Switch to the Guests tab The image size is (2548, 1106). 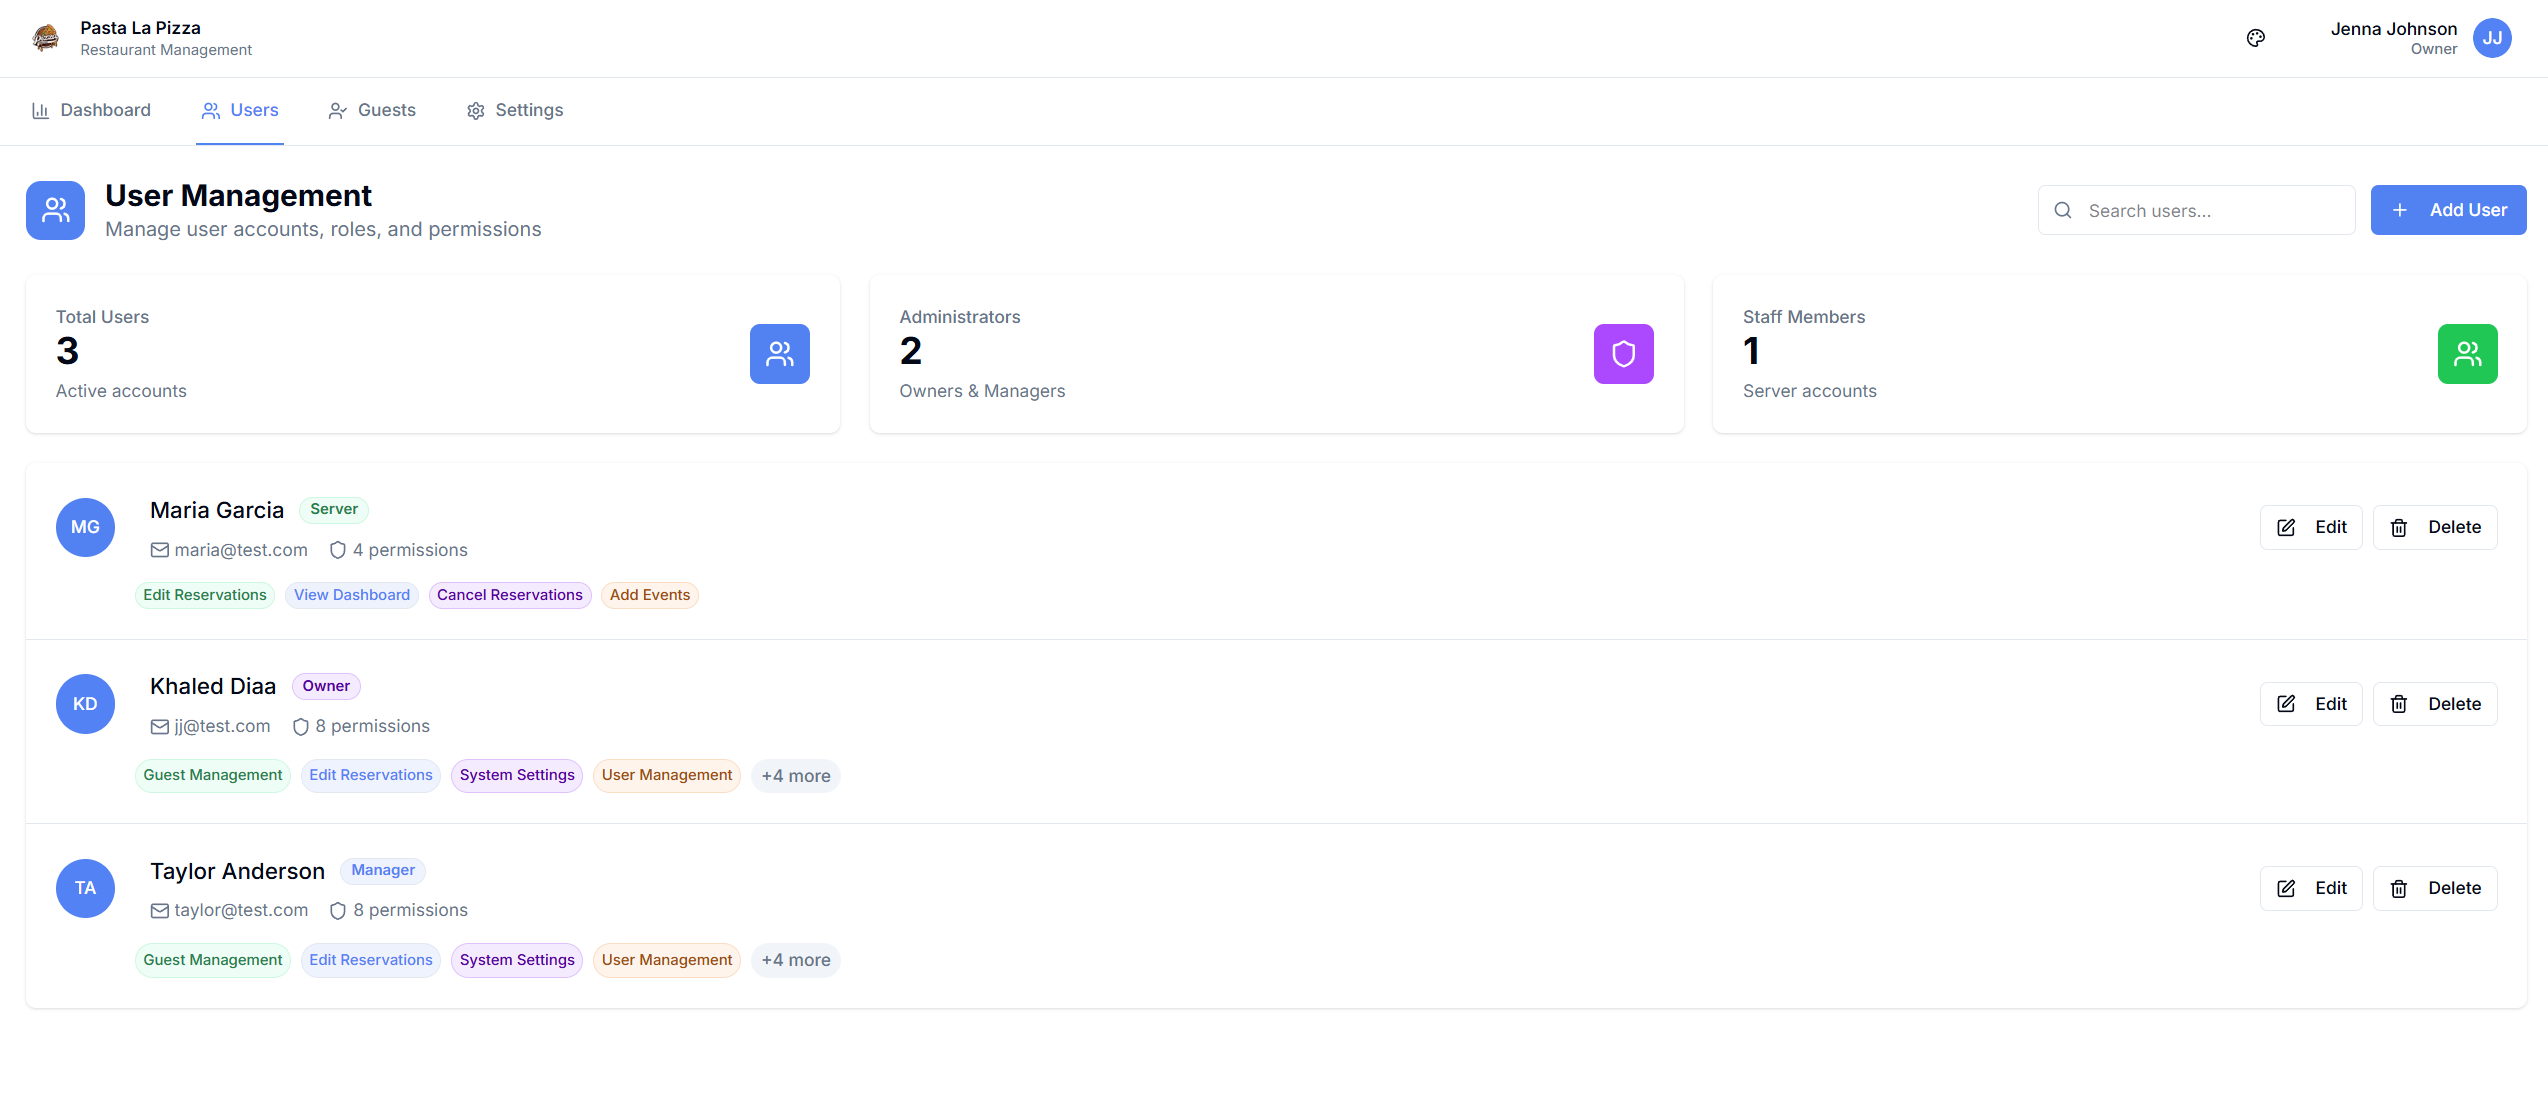[x=372, y=110]
